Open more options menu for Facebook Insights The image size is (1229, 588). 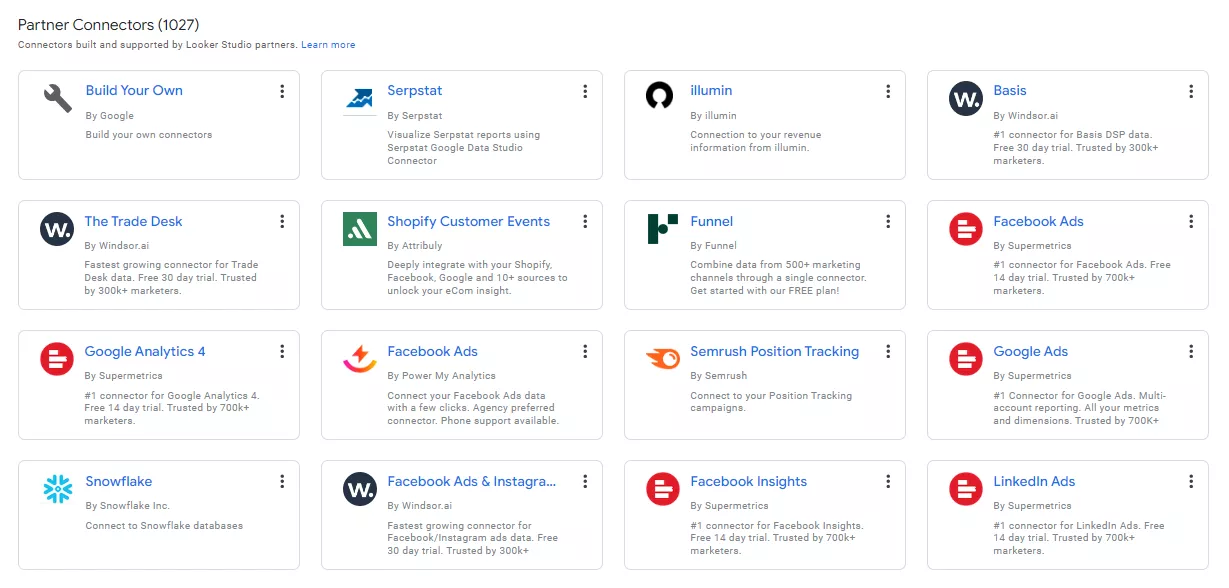888,481
